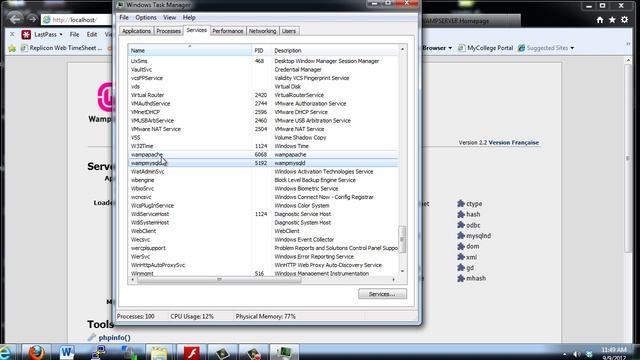Select the WinHttpAutoProxySvc service row
This screenshot has width=640, height=360.
pyautogui.click(x=263, y=265)
